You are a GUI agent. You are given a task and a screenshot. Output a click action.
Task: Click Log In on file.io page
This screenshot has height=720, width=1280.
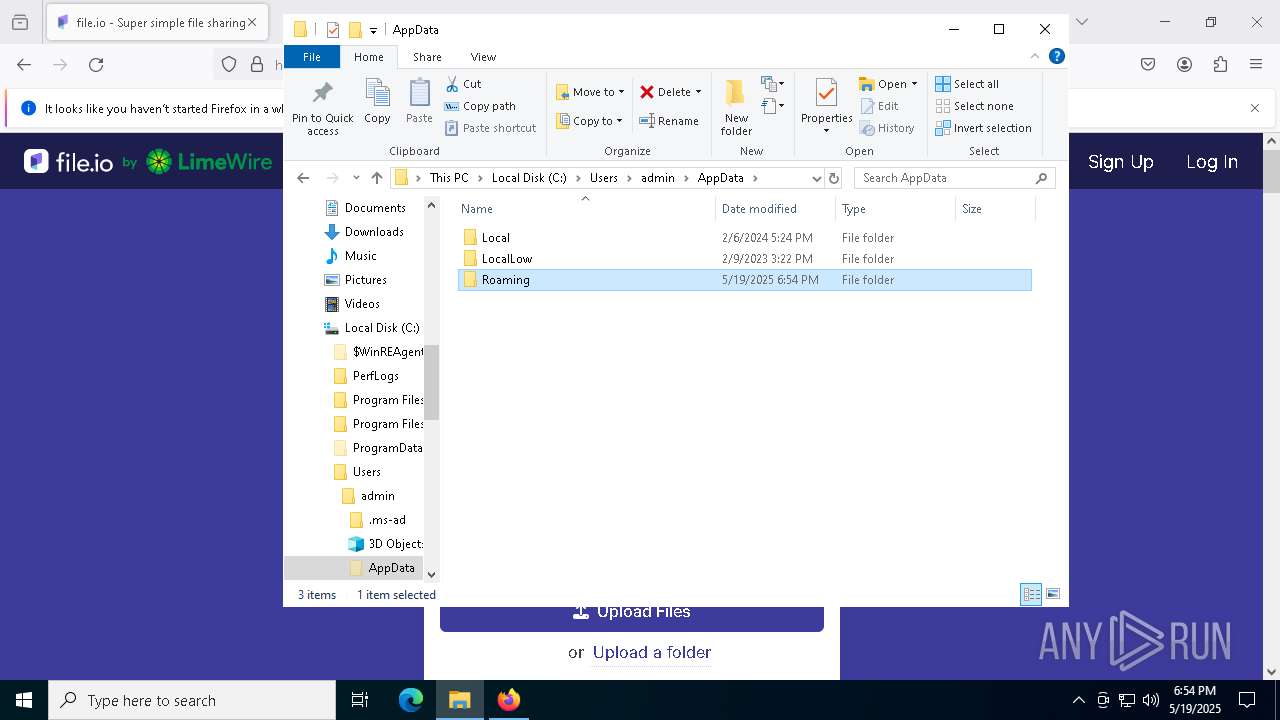pyautogui.click(x=1212, y=162)
